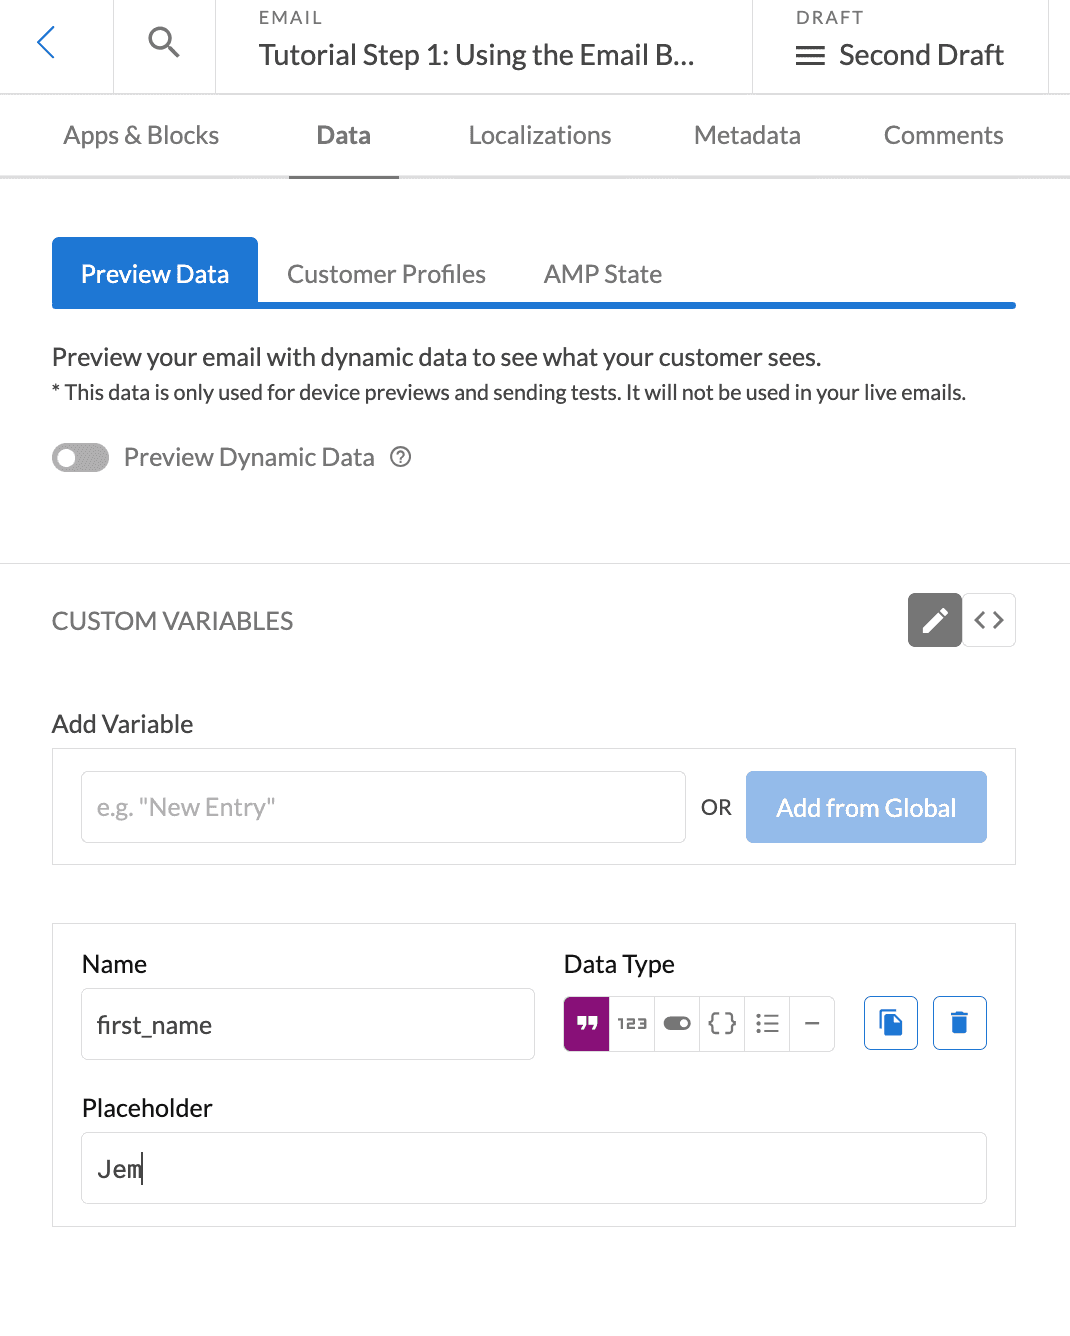Switch to the code view editor mode

989,620
